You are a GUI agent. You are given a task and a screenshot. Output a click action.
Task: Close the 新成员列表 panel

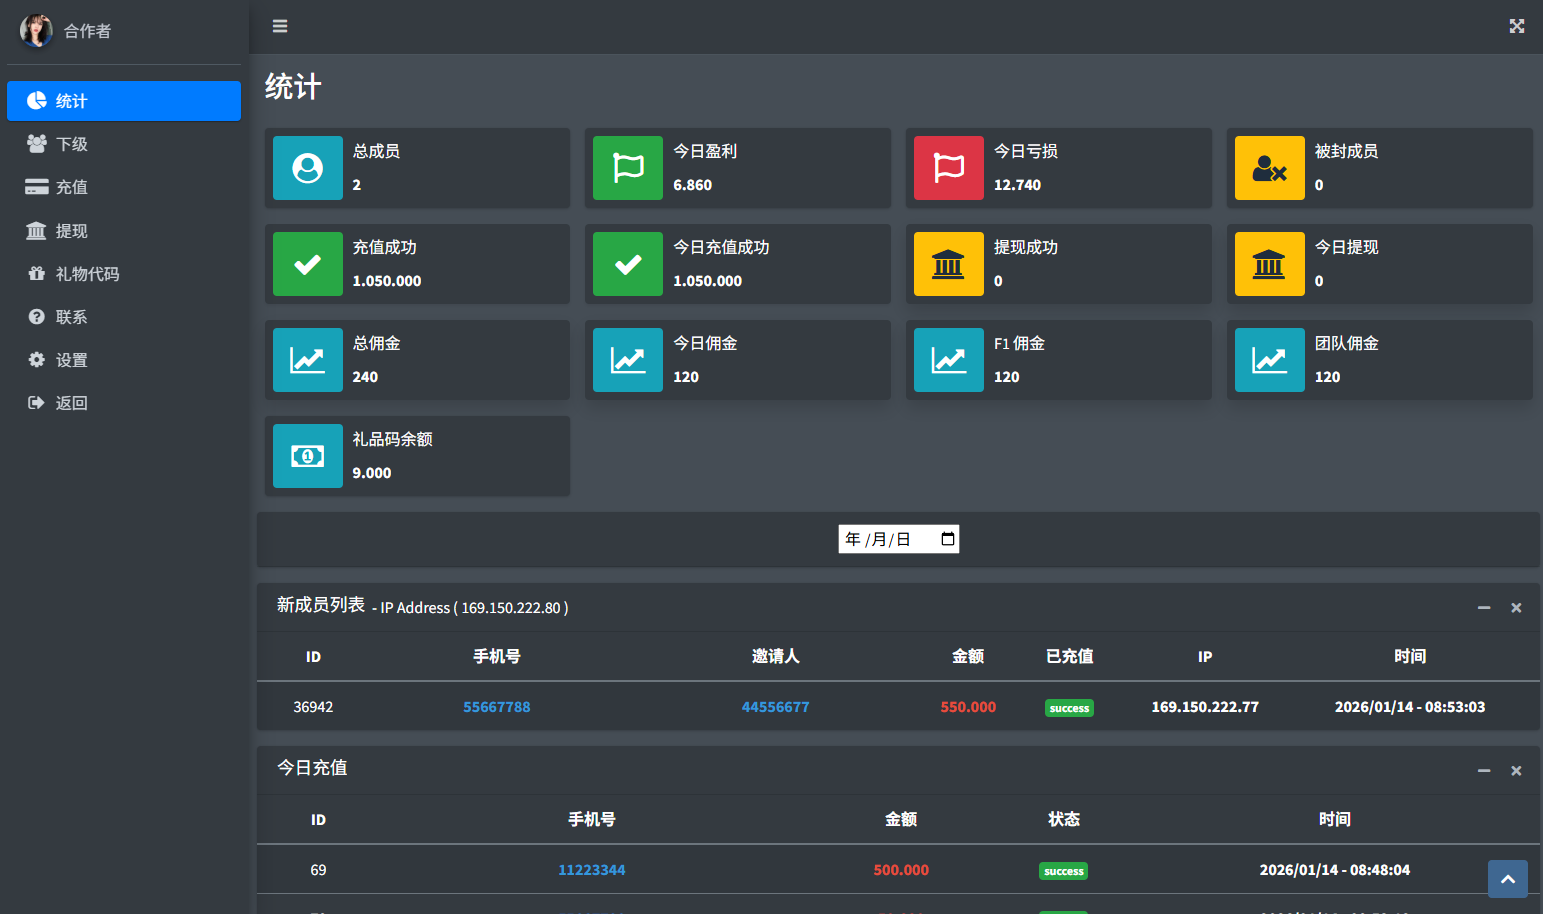pos(1516,608)
